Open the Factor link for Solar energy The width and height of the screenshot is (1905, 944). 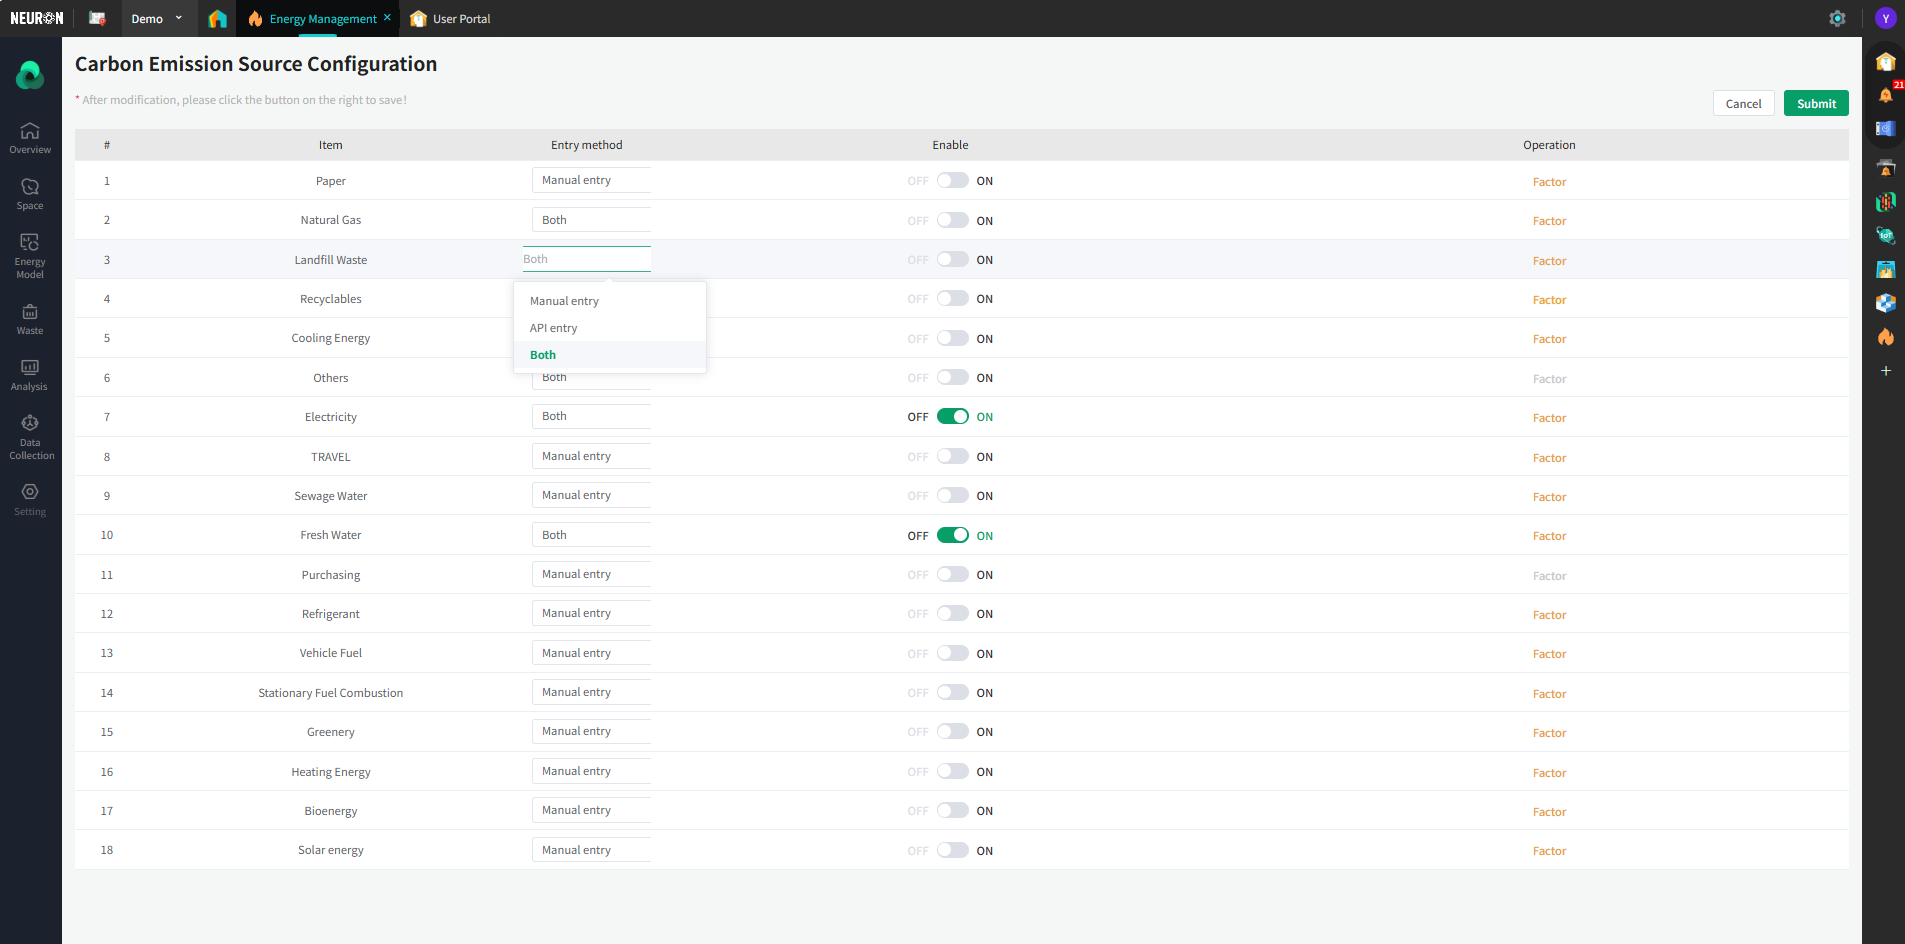1549,851
